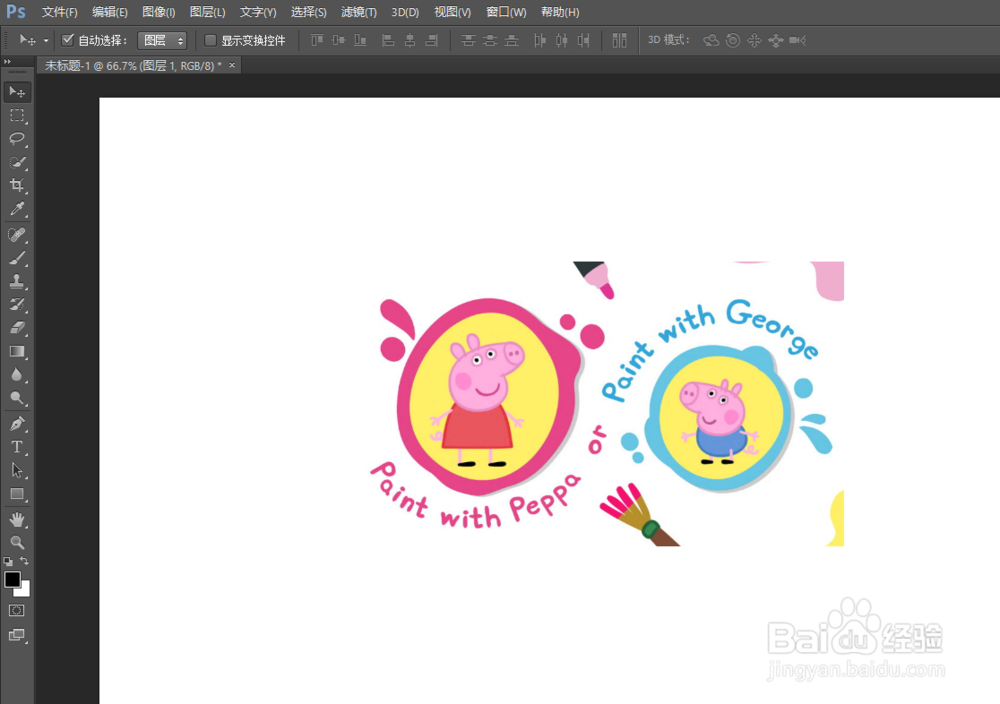
Task: Enable show transform controls (显示变换控件) checkbox
Action: (210, 41)
